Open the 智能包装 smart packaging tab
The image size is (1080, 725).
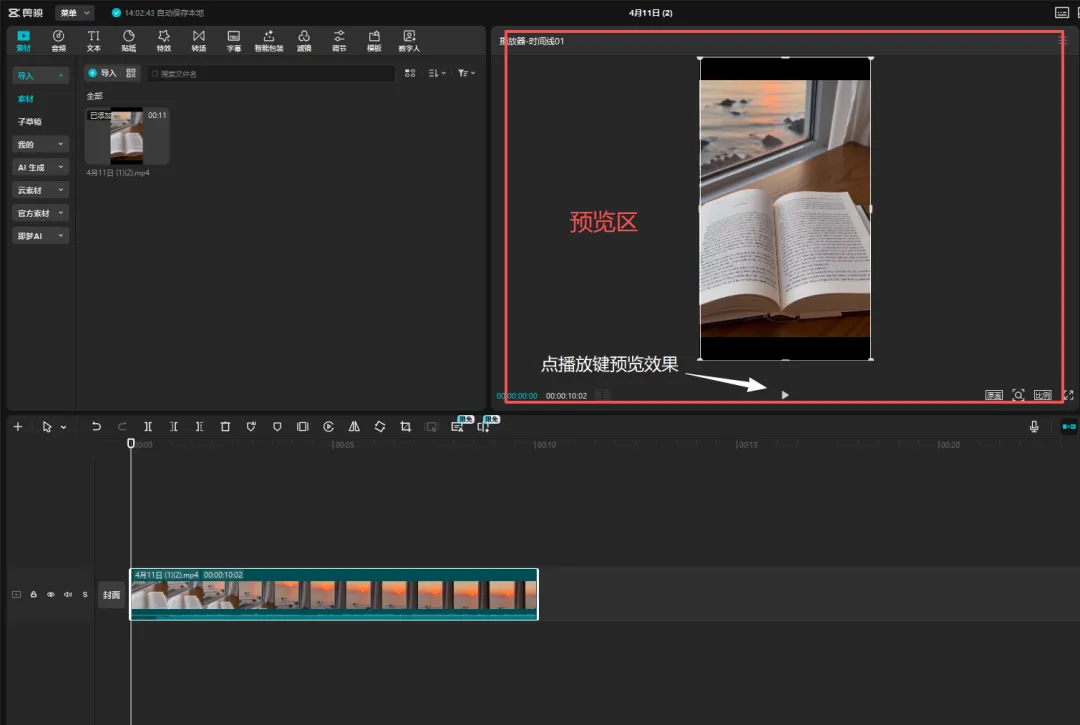pos(269,41)
